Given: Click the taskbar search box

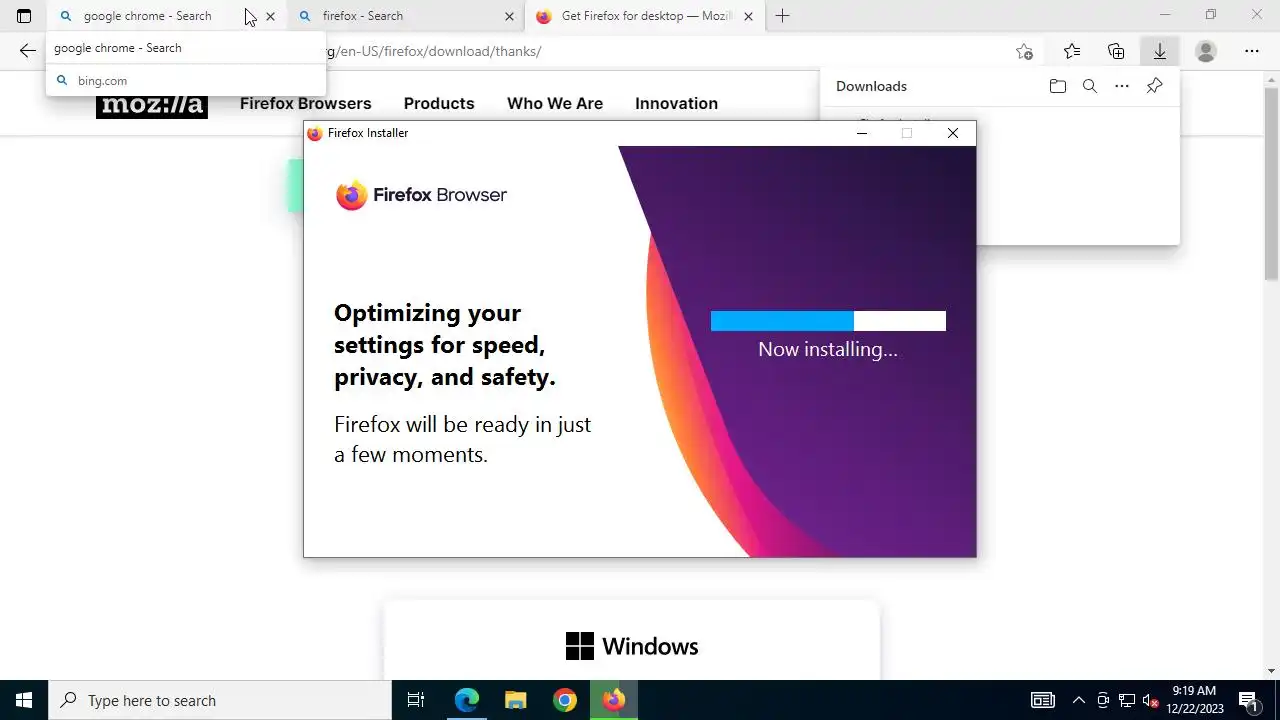Looking at the screenshot, I should point(220,700).
